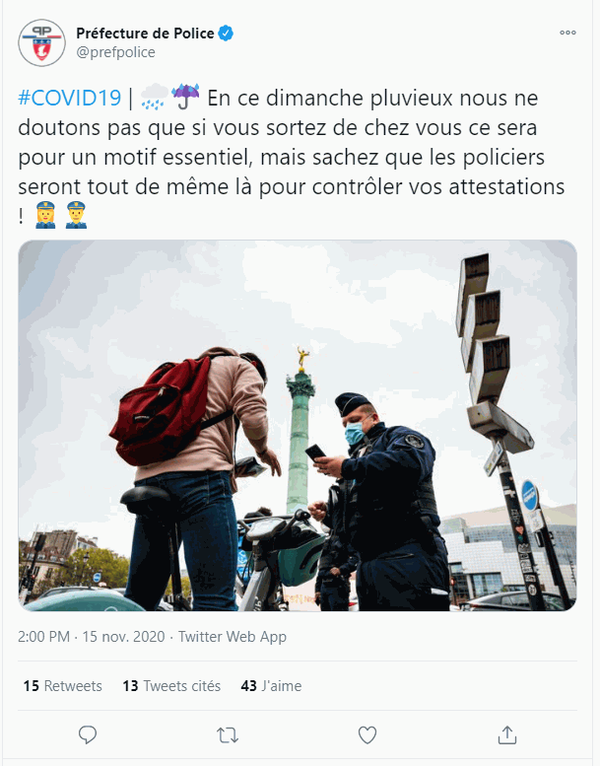This screenshot has height=766, width=600.
Task: Open the Préfecture de Police profile avatar
Action: 42,43
